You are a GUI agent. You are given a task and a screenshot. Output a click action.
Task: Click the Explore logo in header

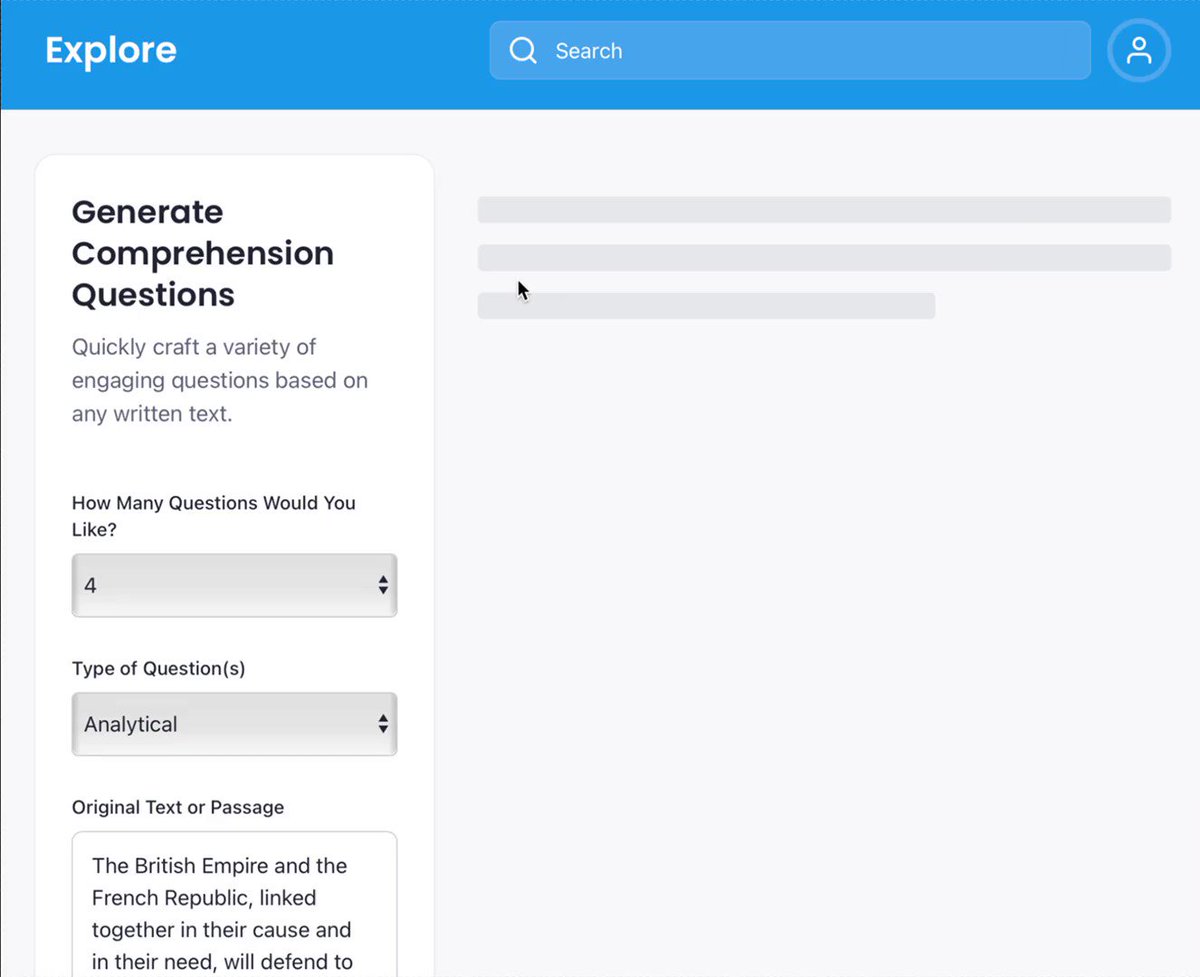pyautogui.click(x=111, y=50)
